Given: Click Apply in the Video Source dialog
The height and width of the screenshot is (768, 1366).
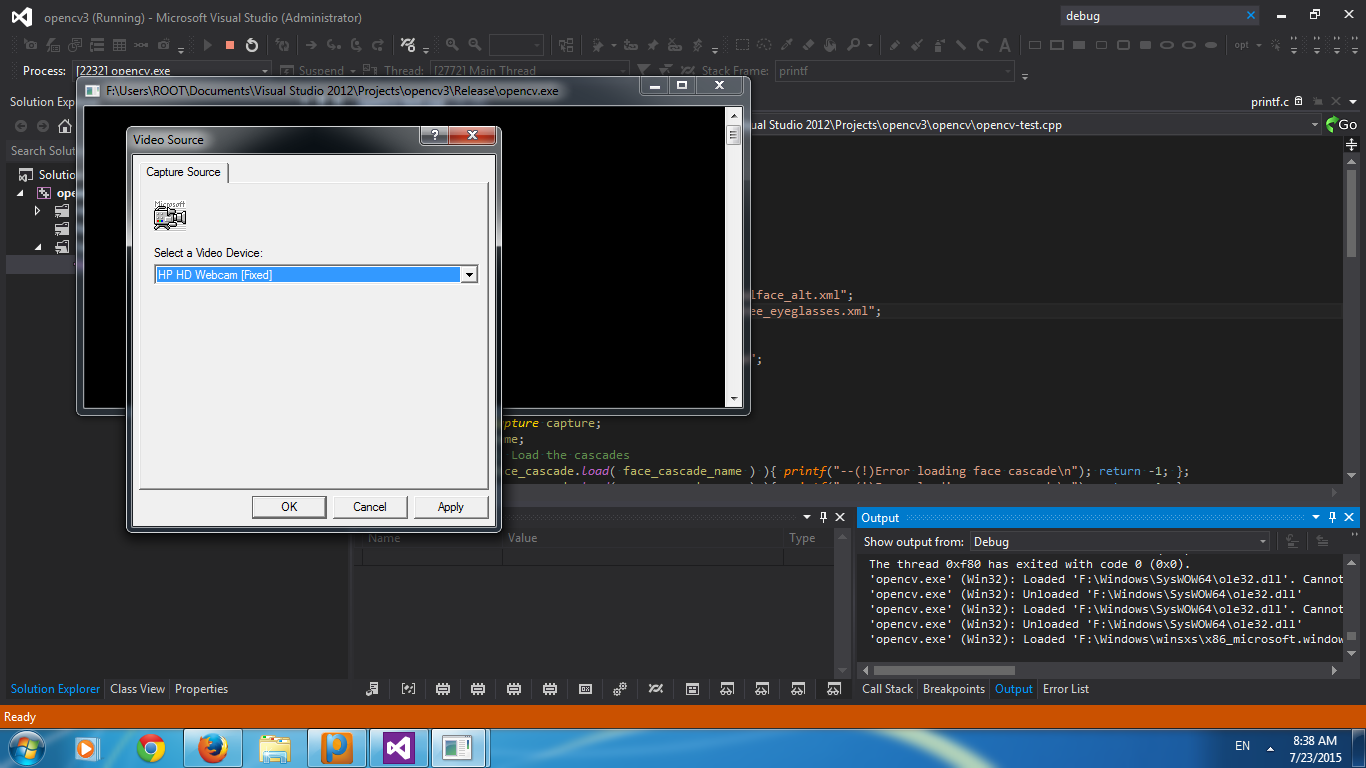Looking at the screenshot, I should pyautogui.click(x=451, y=507).
